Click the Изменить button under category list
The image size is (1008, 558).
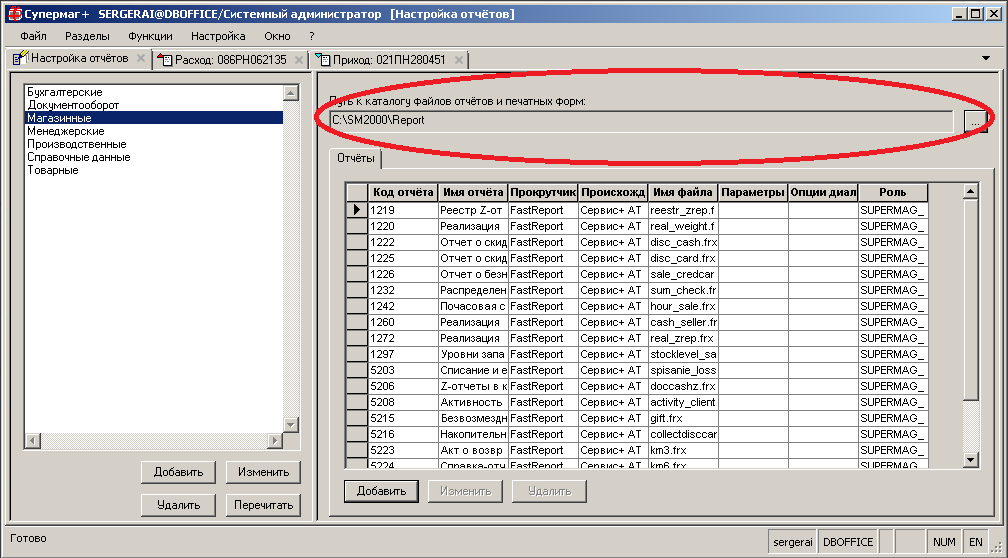[x=263, y=472]
